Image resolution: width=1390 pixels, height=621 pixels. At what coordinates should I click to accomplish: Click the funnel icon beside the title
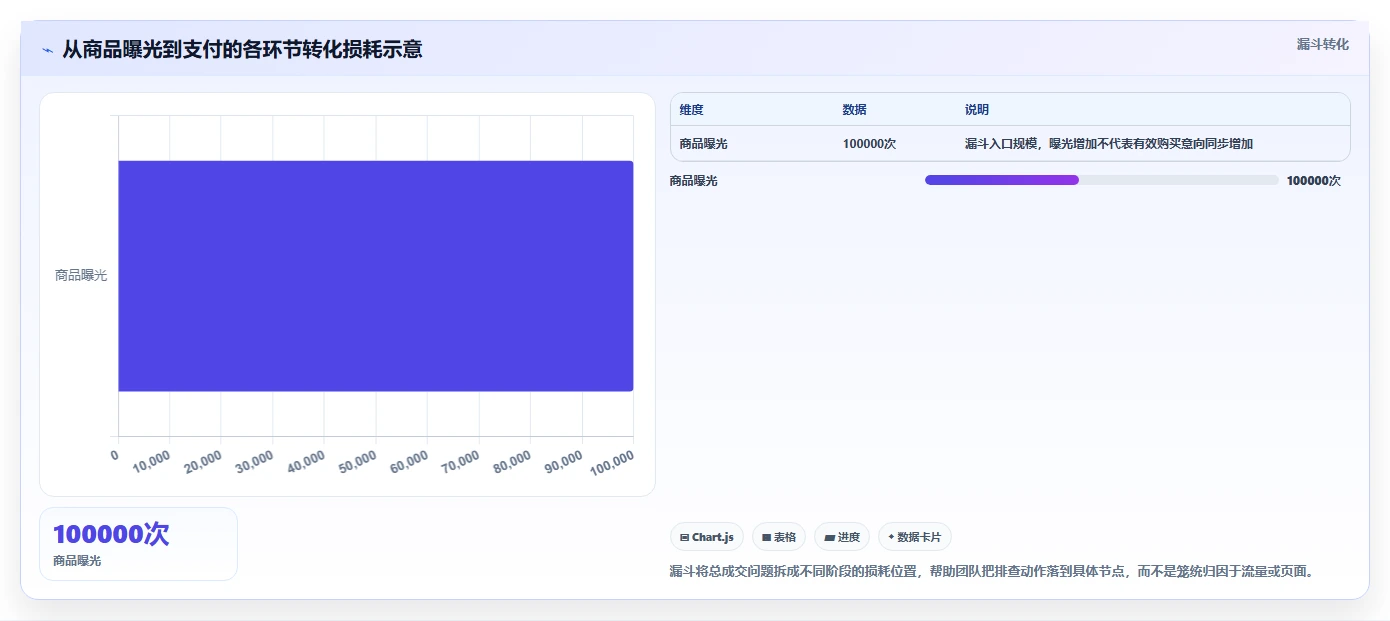pyautogui.click(x=47, y=50)
